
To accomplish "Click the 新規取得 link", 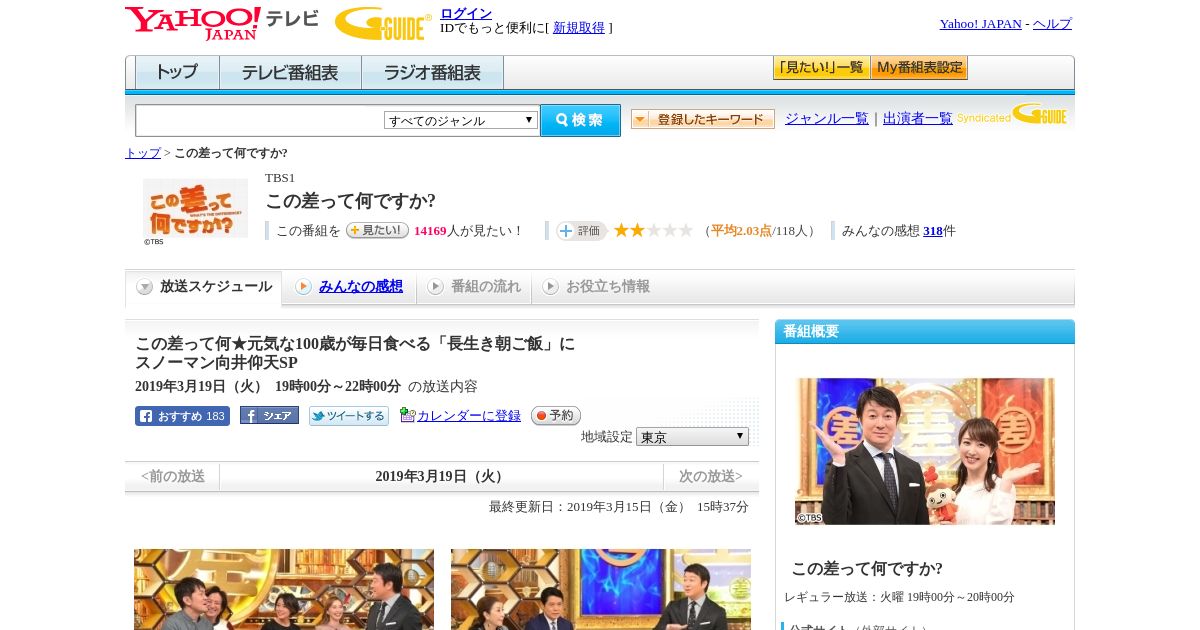I will click(x=579, y=28).
